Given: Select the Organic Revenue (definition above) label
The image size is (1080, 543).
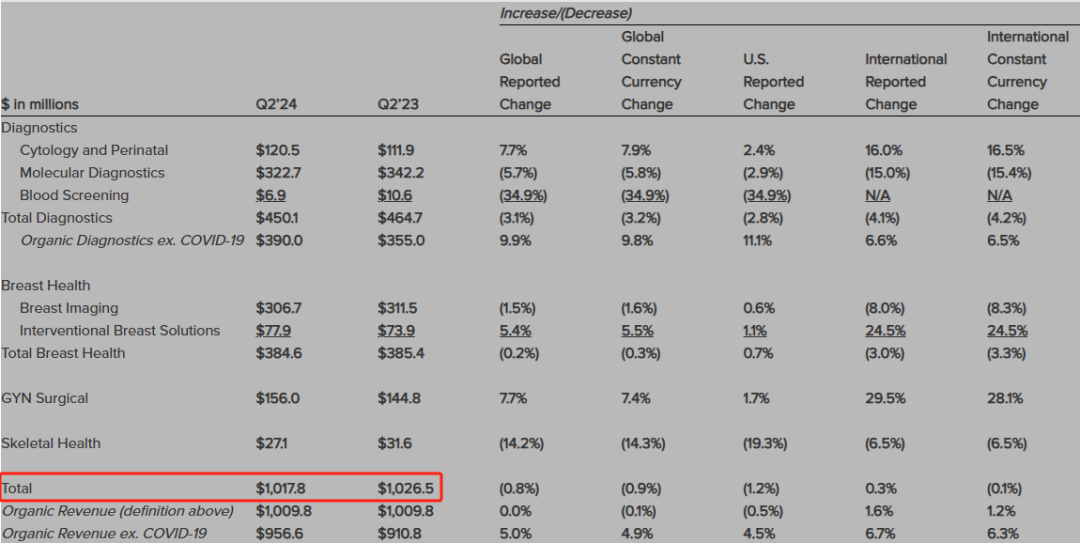Looking at the screenshot, I should click(x=117, y=511).
